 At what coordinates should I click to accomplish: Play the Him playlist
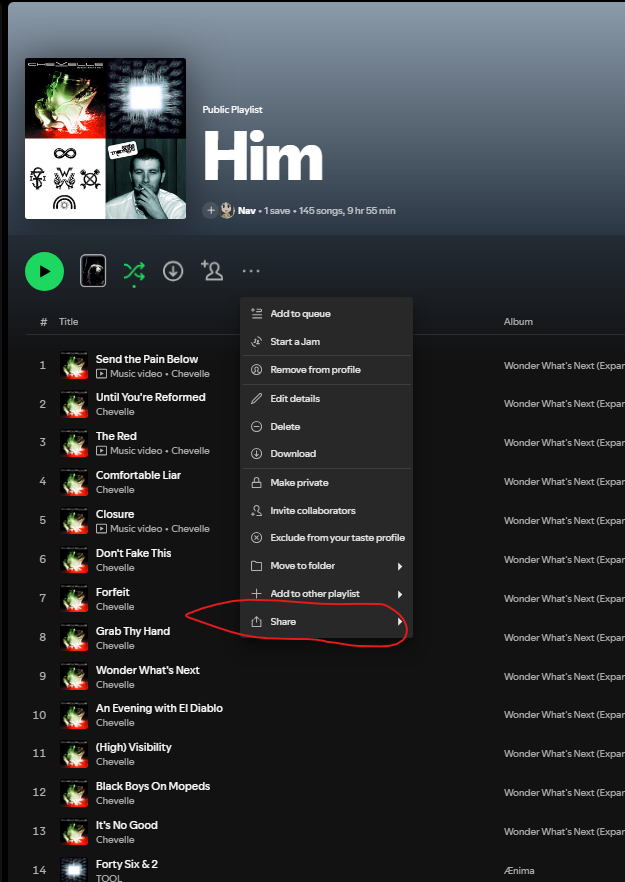click(x=44, y=271)
